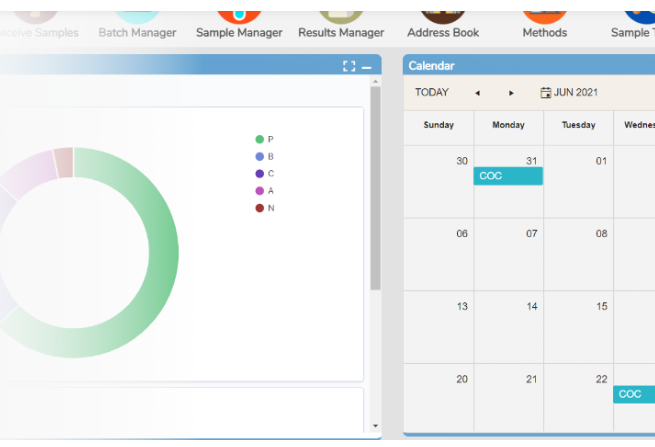Toggle the N series in chart legend
This screenshot has width=655, height=447.
coord(264,208)
